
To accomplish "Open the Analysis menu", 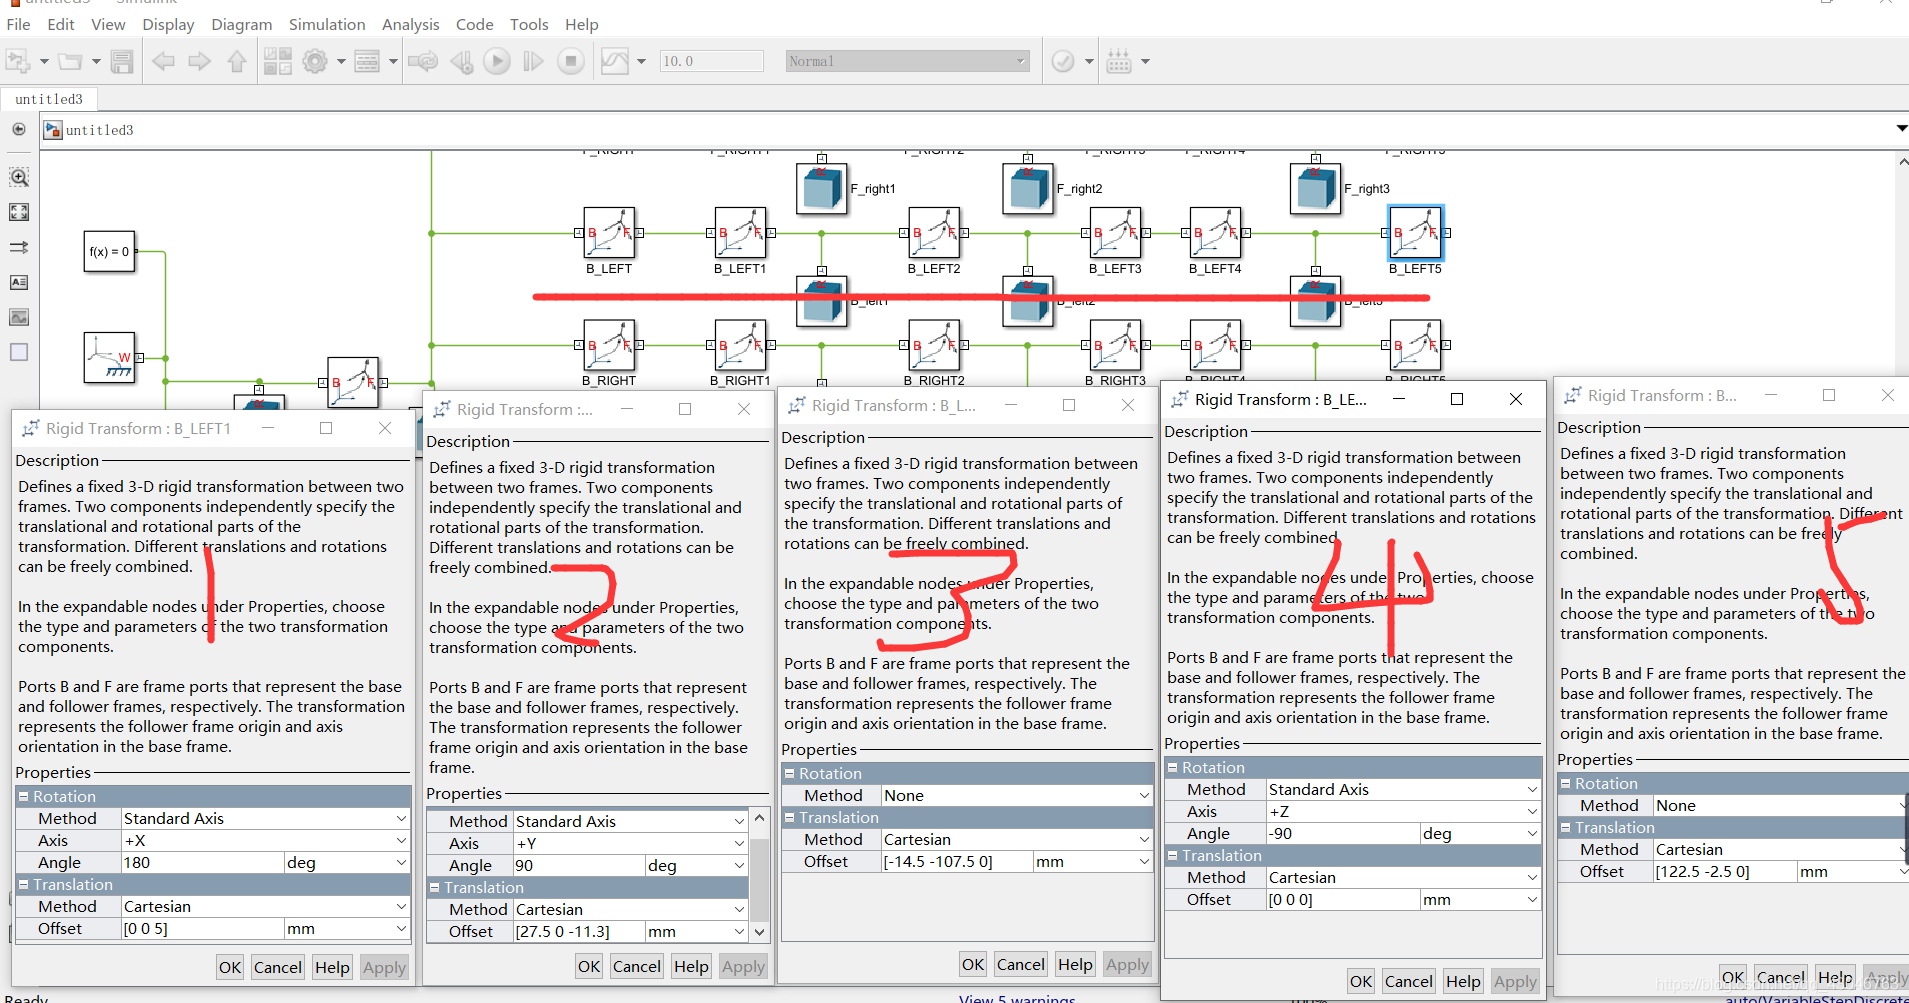I will [411, 24].
